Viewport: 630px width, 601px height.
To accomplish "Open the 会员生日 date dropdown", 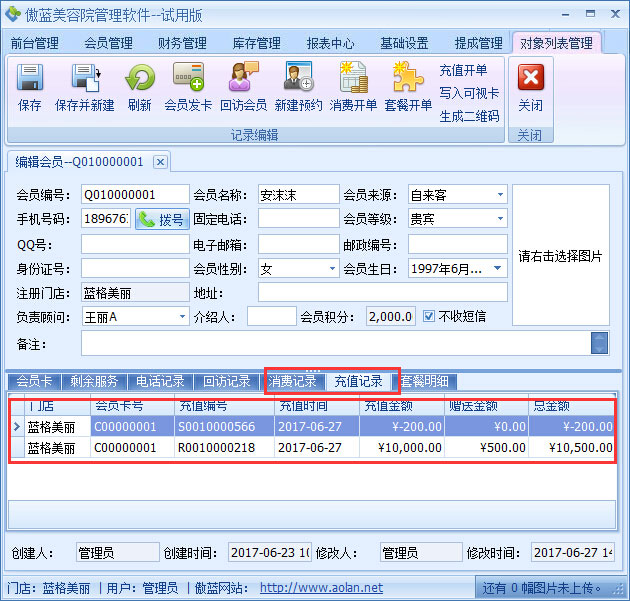I will 498,268.
